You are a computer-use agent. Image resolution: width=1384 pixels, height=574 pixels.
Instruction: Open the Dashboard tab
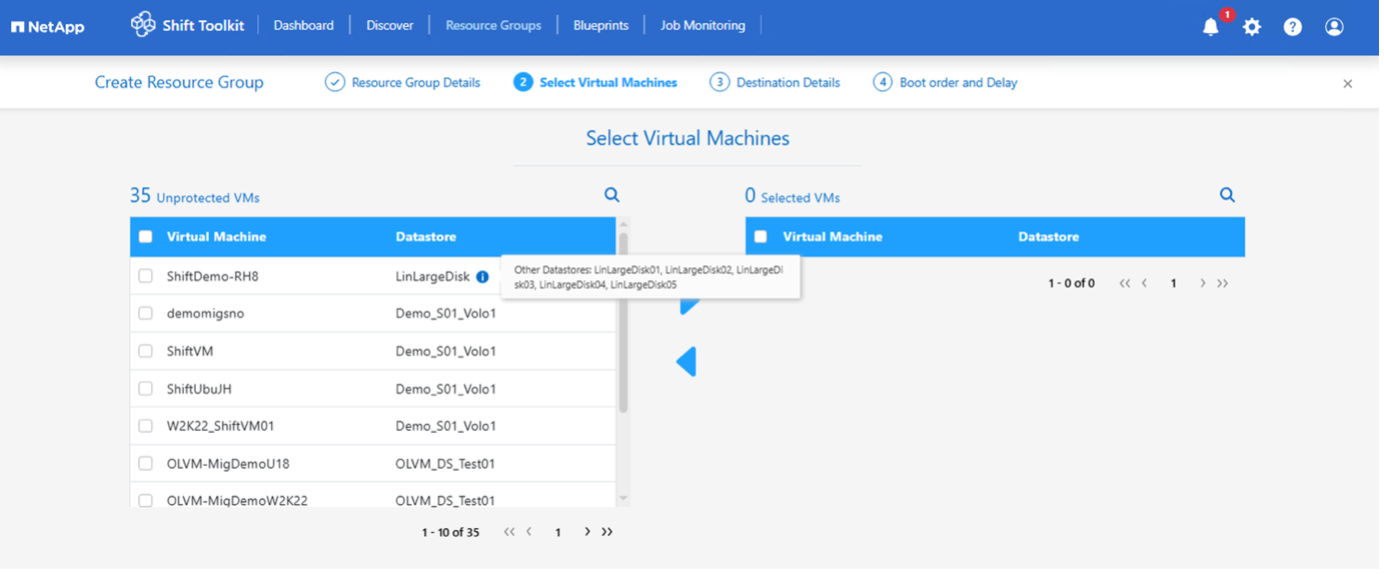(x=303, y=25)
